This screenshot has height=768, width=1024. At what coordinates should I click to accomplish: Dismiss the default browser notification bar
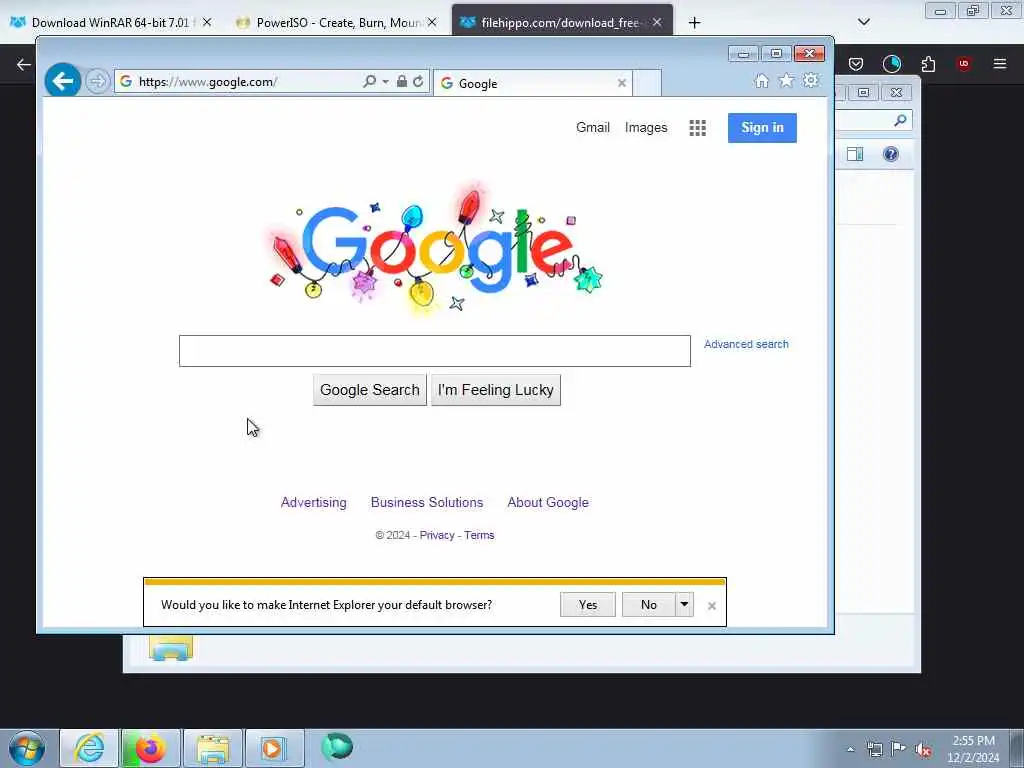712,606
